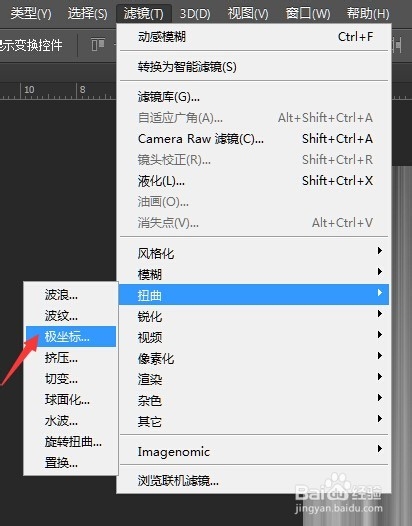412x526 pixels.
Task: Open 滤镜库(G)... filter gallery
Action: coord(254,97)
